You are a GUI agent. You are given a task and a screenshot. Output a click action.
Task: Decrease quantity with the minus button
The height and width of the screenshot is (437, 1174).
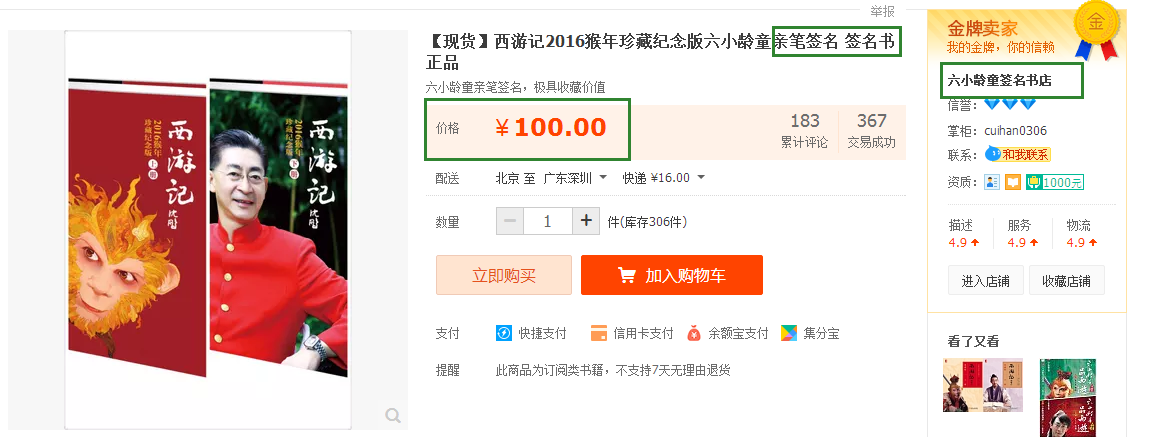click(x=510, y=221)
